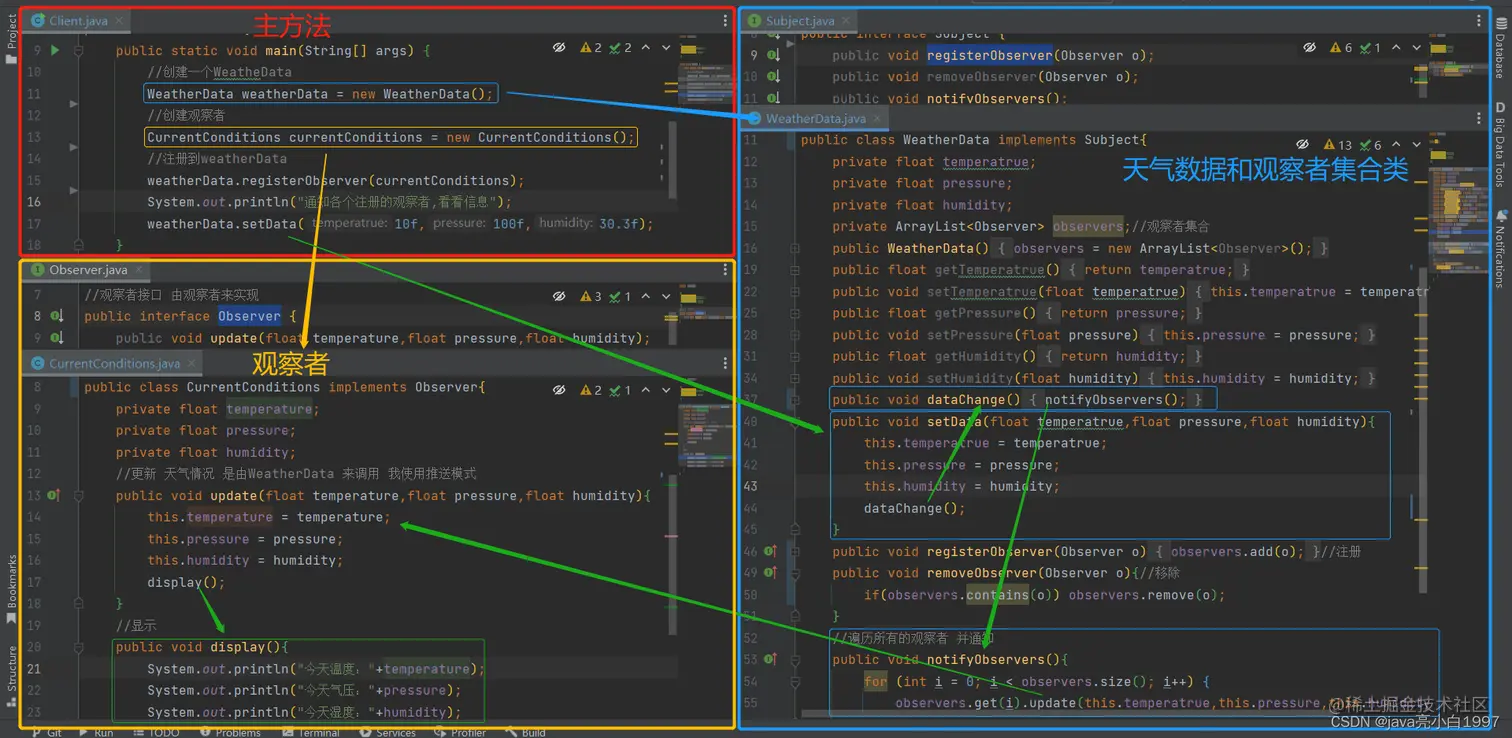Close the WeatherData.java tab
This screenshot has height=738, width=1512.
point(876,119)
